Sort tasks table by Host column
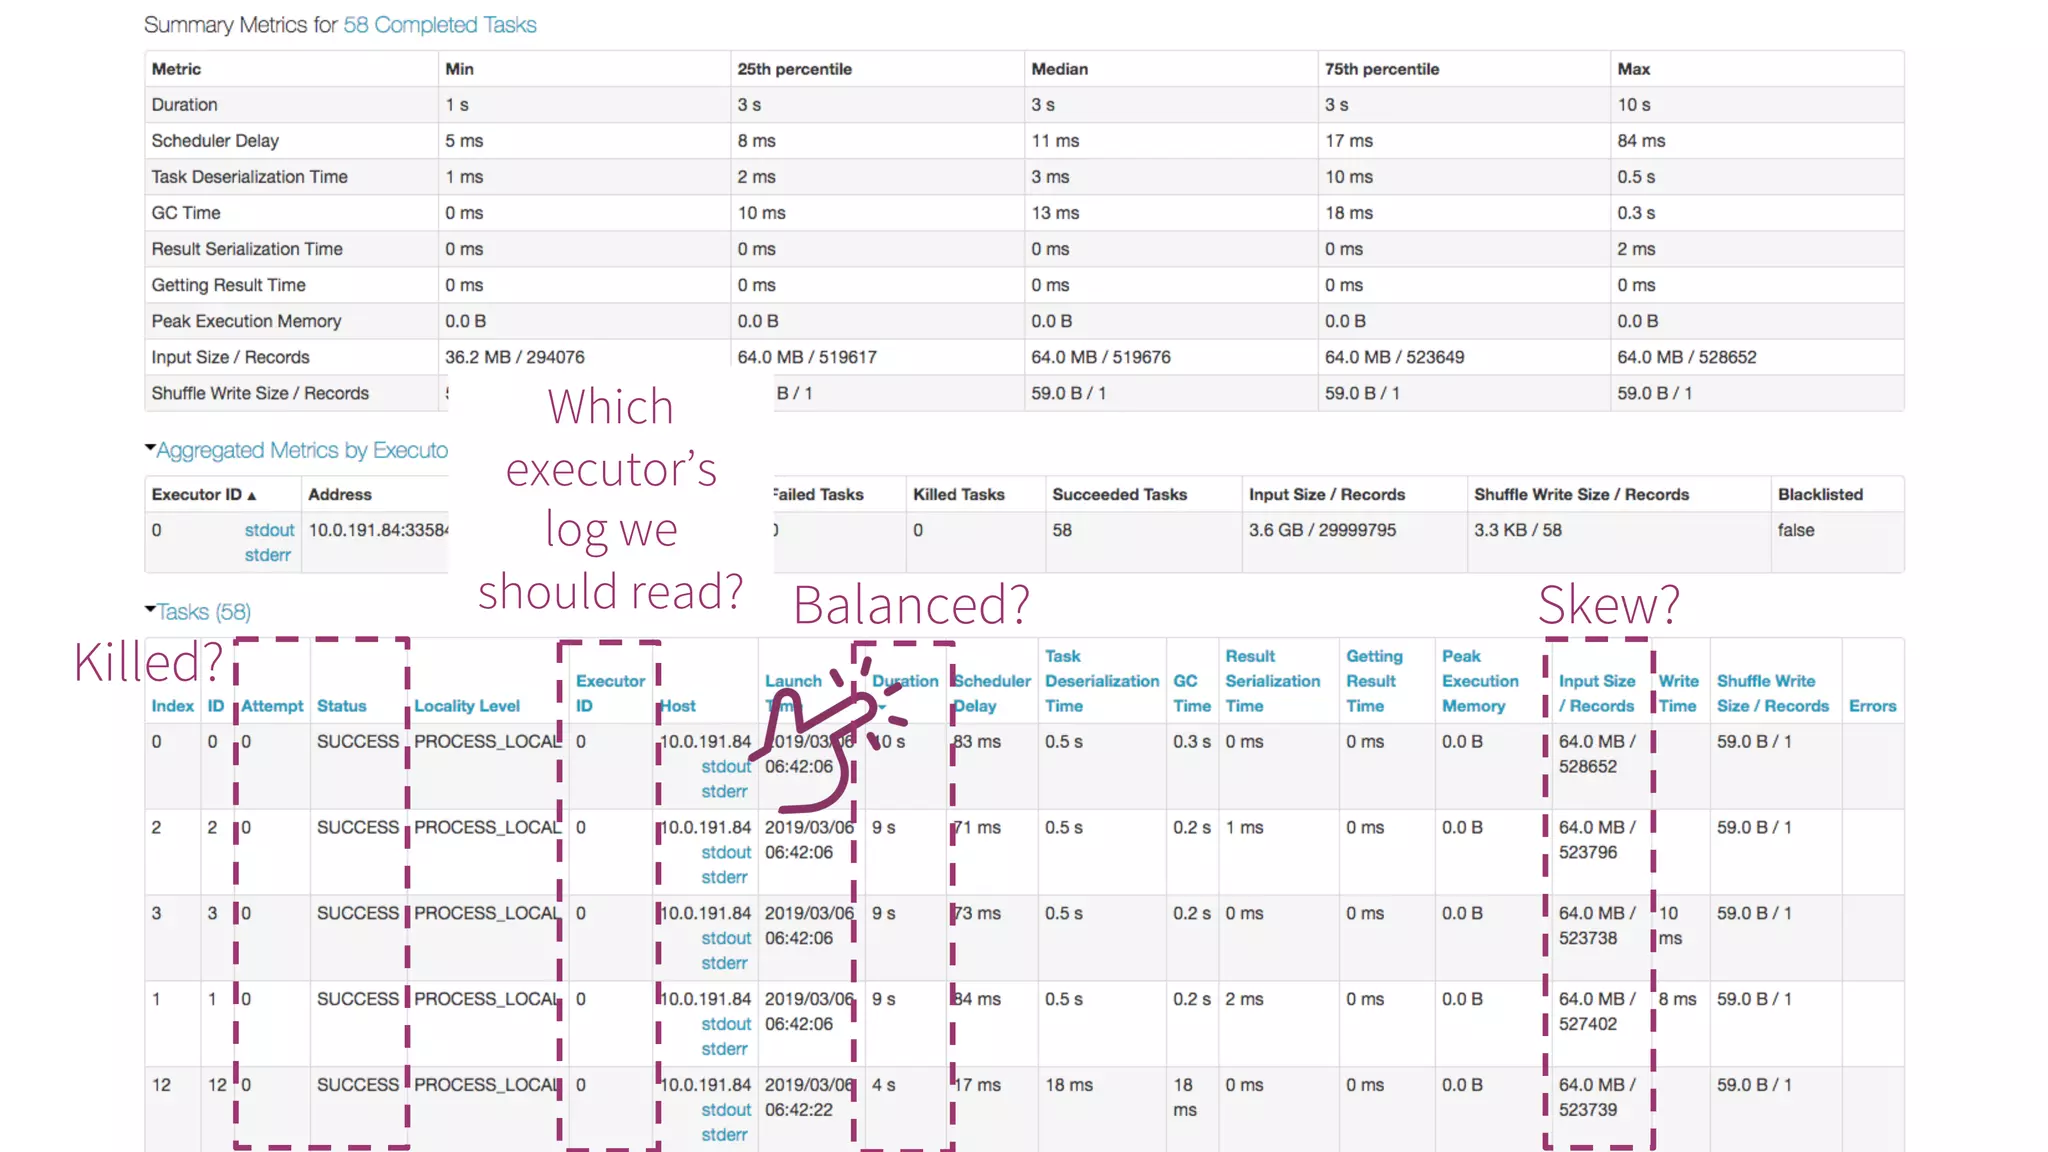Image resolution: width=2048 pixels, height=1152 pixels. pyautogui.click(x=677, y=706)
